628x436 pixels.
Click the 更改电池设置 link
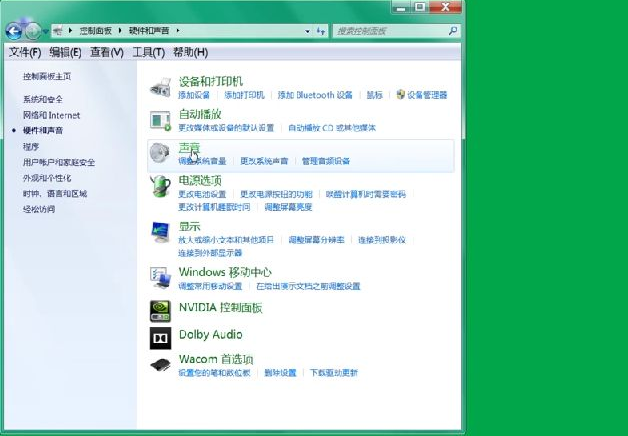(x=202, y=194)
